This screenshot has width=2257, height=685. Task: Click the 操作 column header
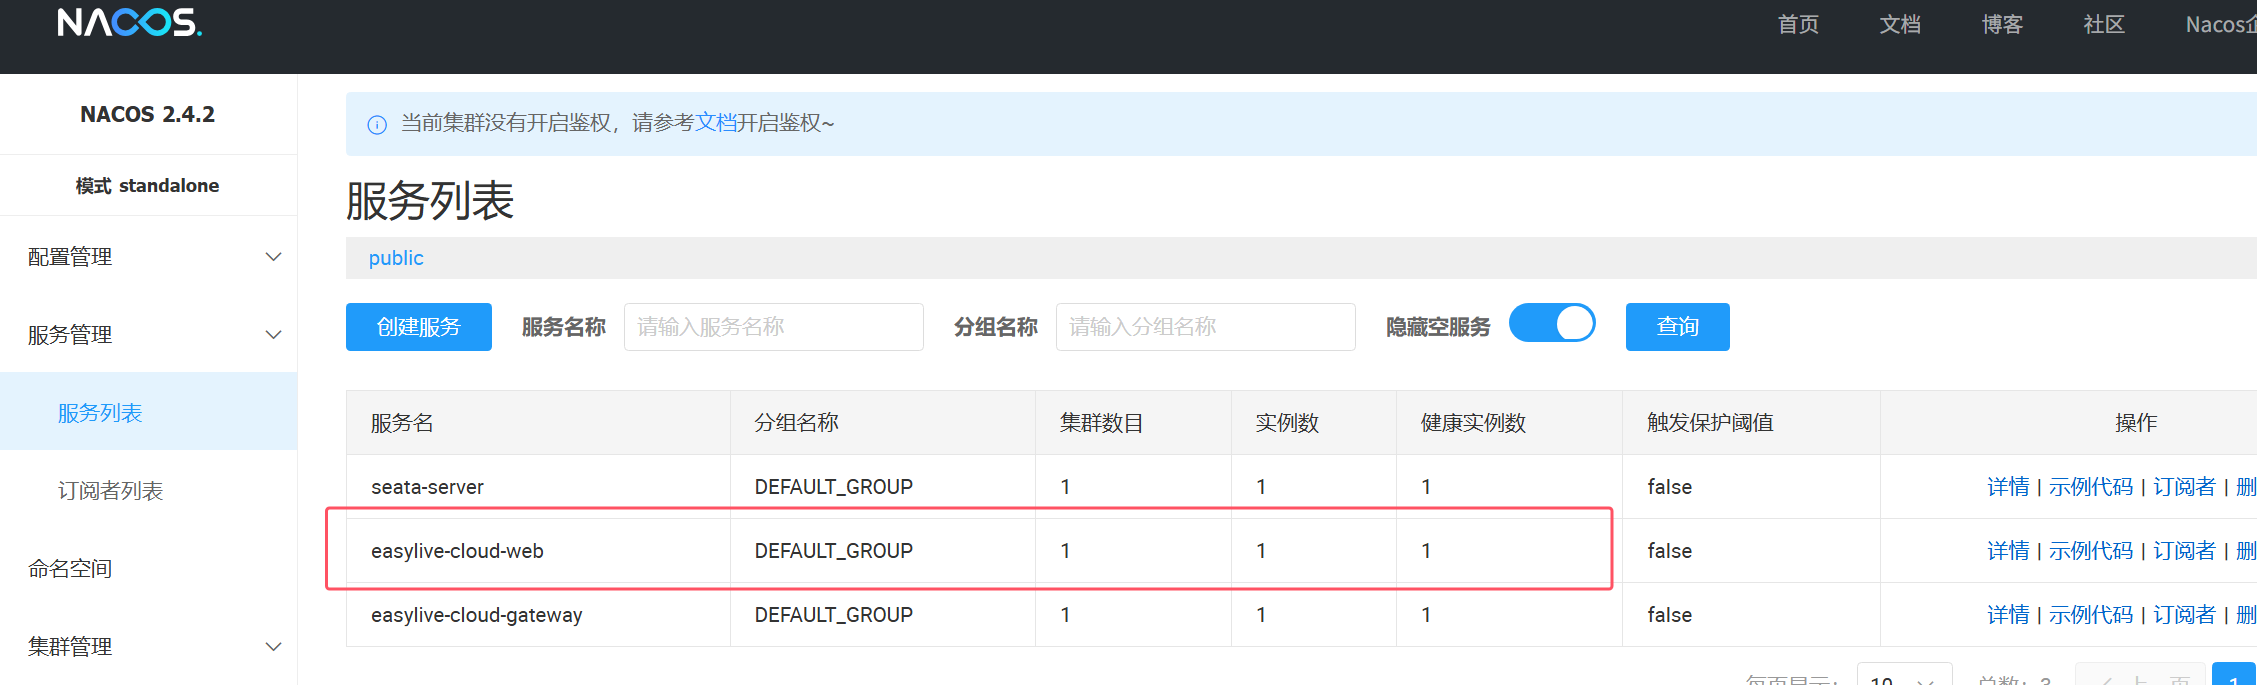tap(2136, 423)
